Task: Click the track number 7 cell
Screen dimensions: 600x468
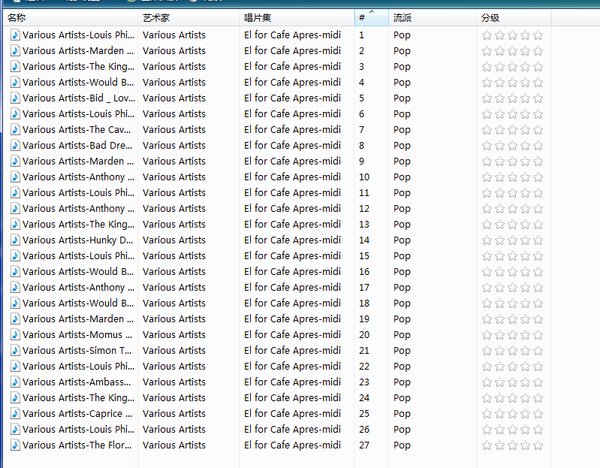Action: pos(361,130)
